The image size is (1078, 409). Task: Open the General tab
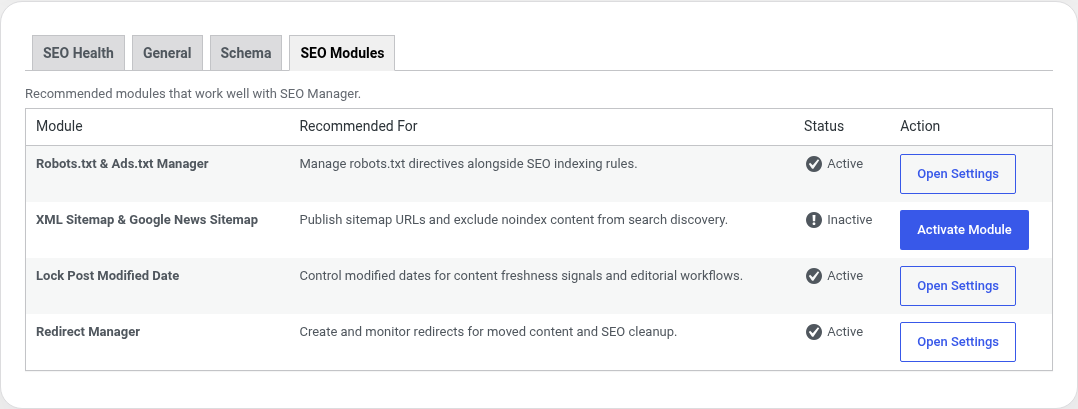pos(167,53)
